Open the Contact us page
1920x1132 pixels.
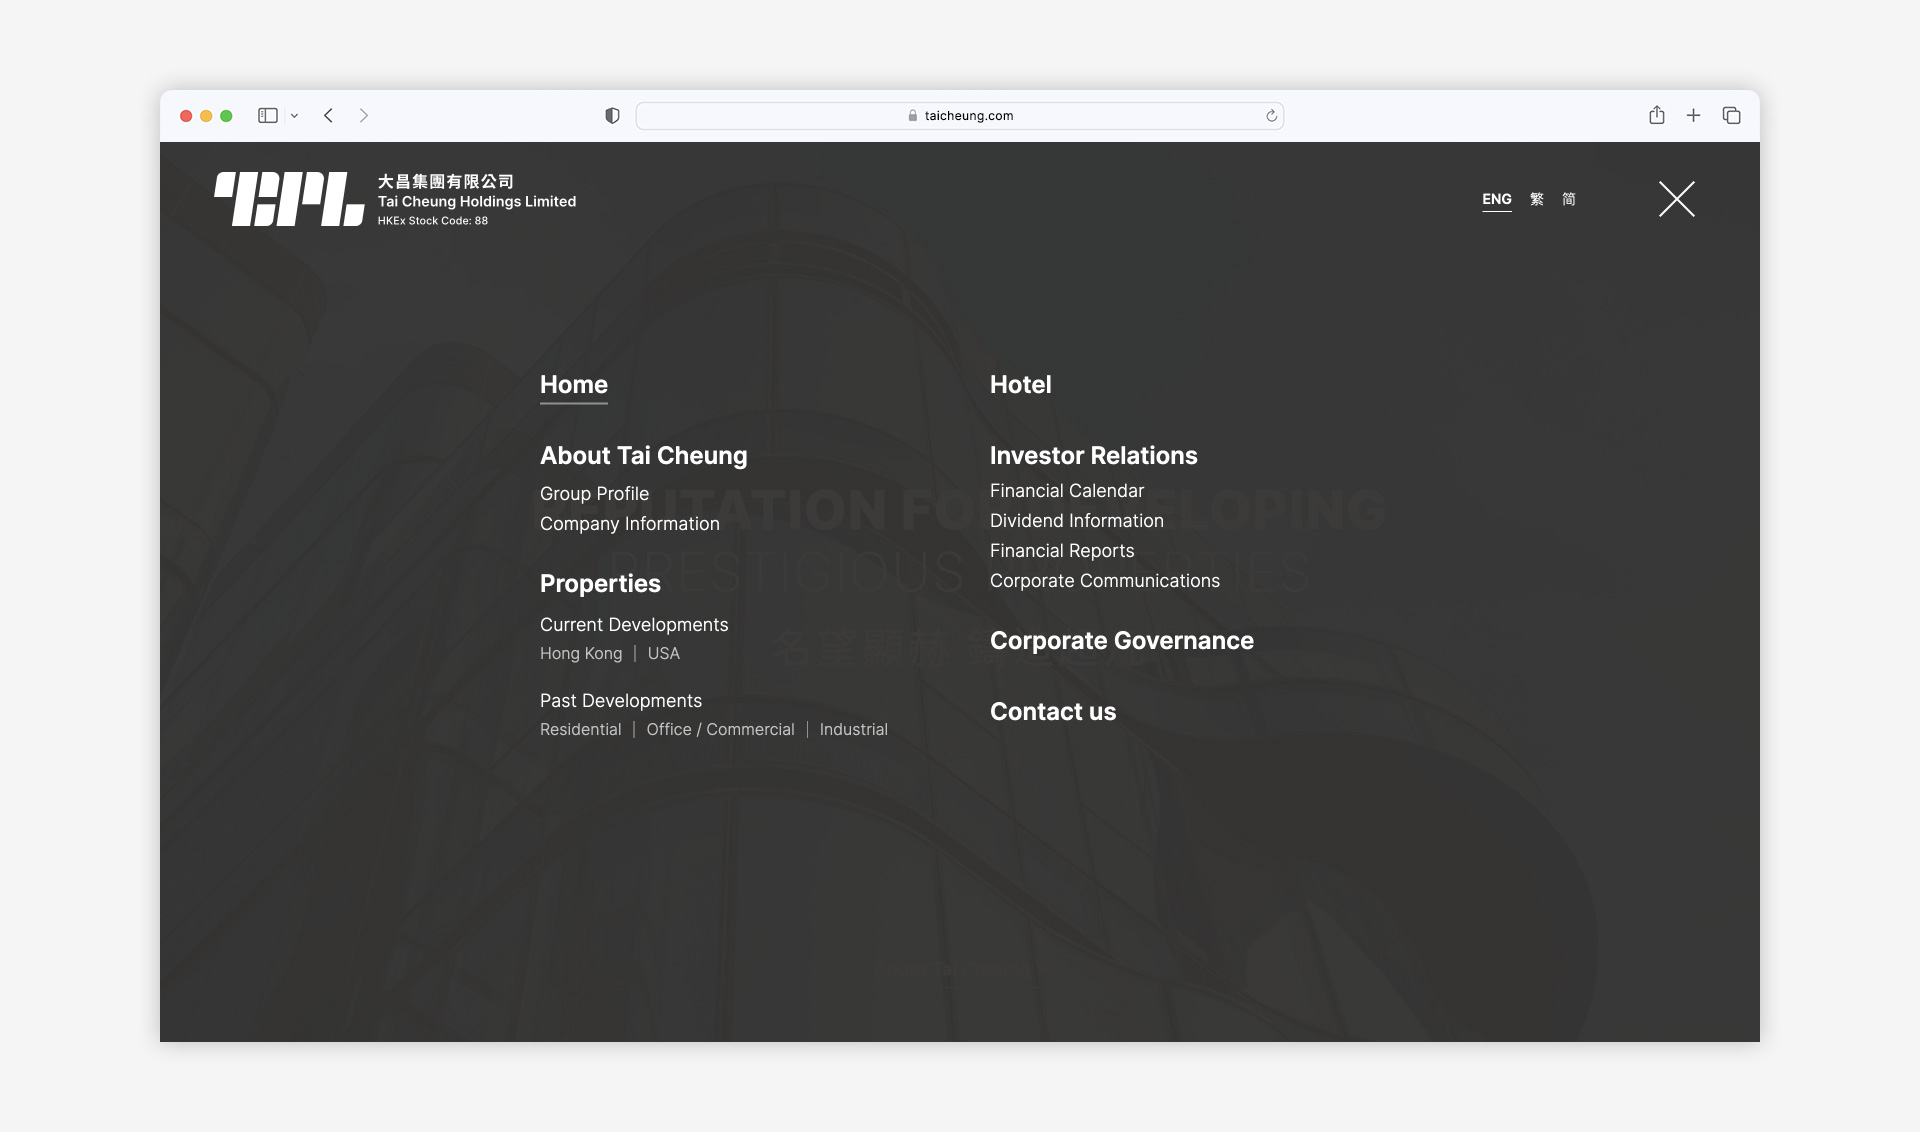point(1052,712)
